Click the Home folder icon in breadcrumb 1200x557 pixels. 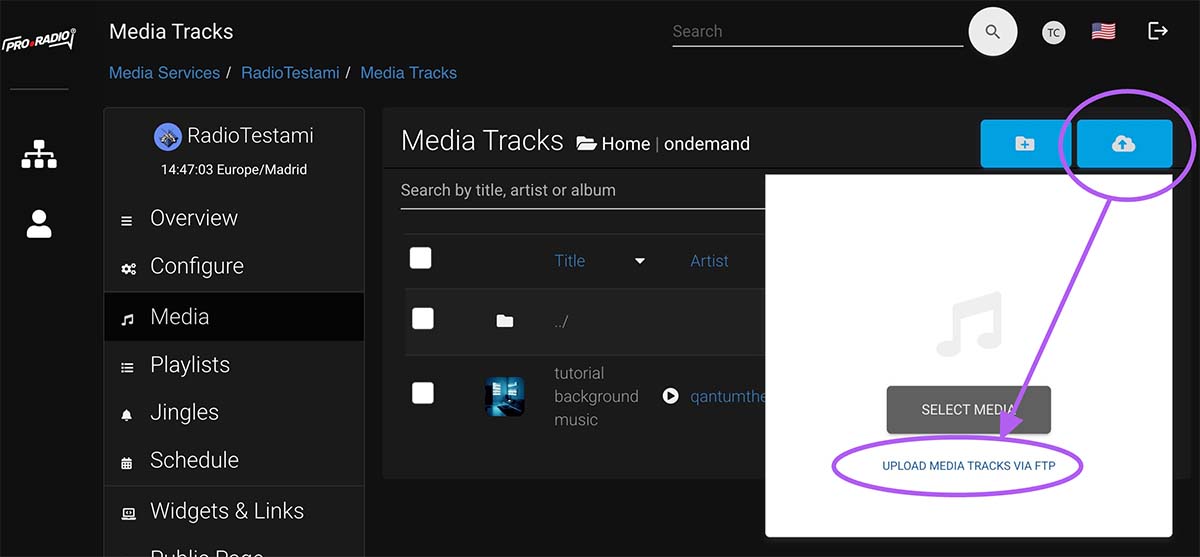pos(586,144)
